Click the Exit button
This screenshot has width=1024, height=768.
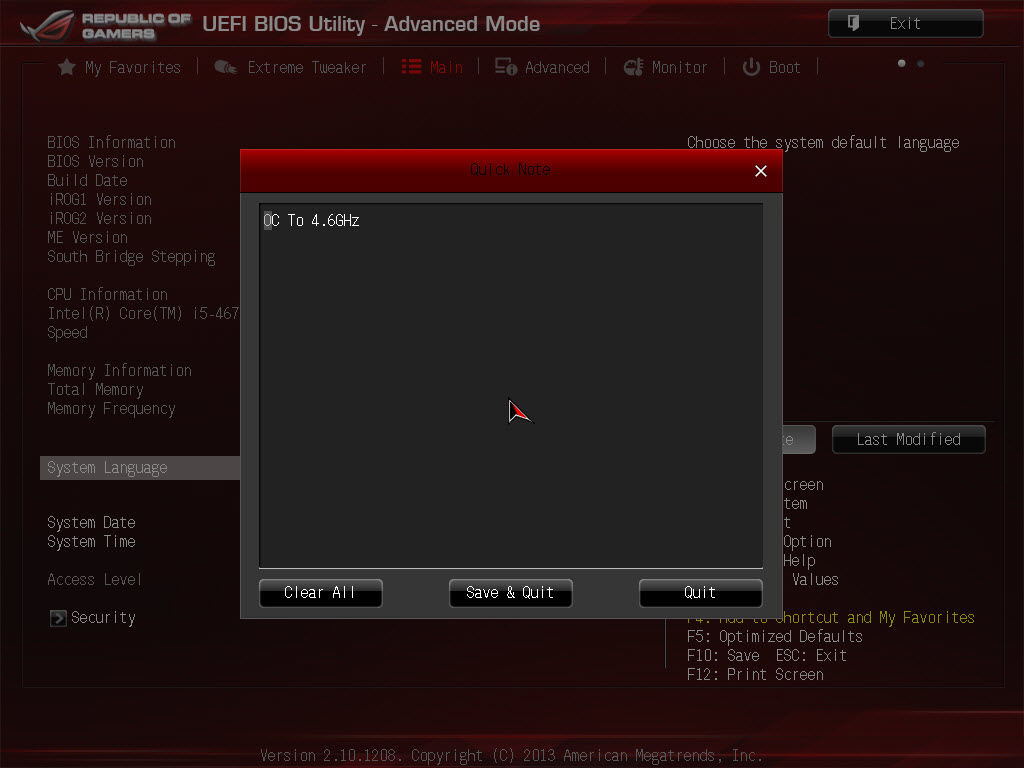pos(906,24)
